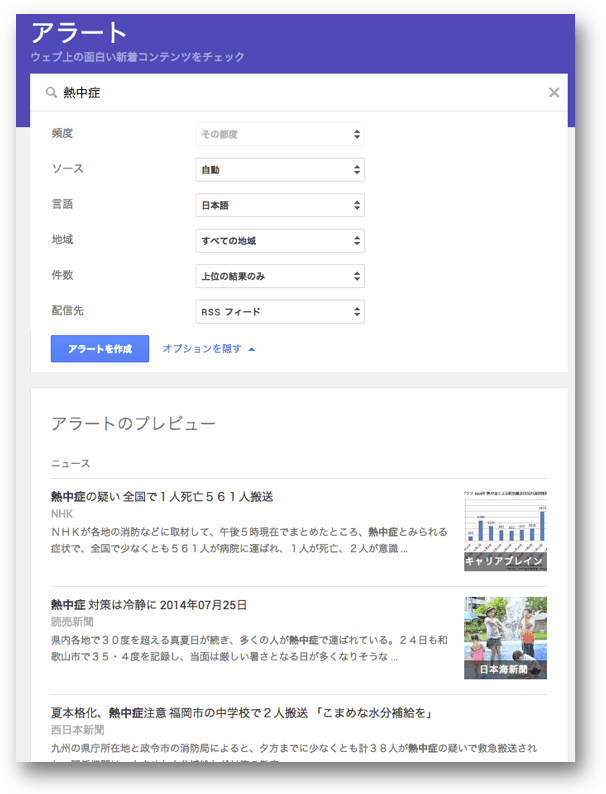Click the ニュース section heading

70,463
